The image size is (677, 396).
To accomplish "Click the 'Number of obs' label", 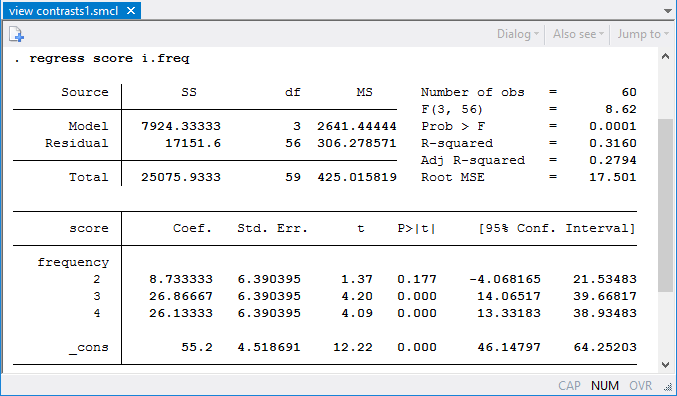I will (473, 92).
